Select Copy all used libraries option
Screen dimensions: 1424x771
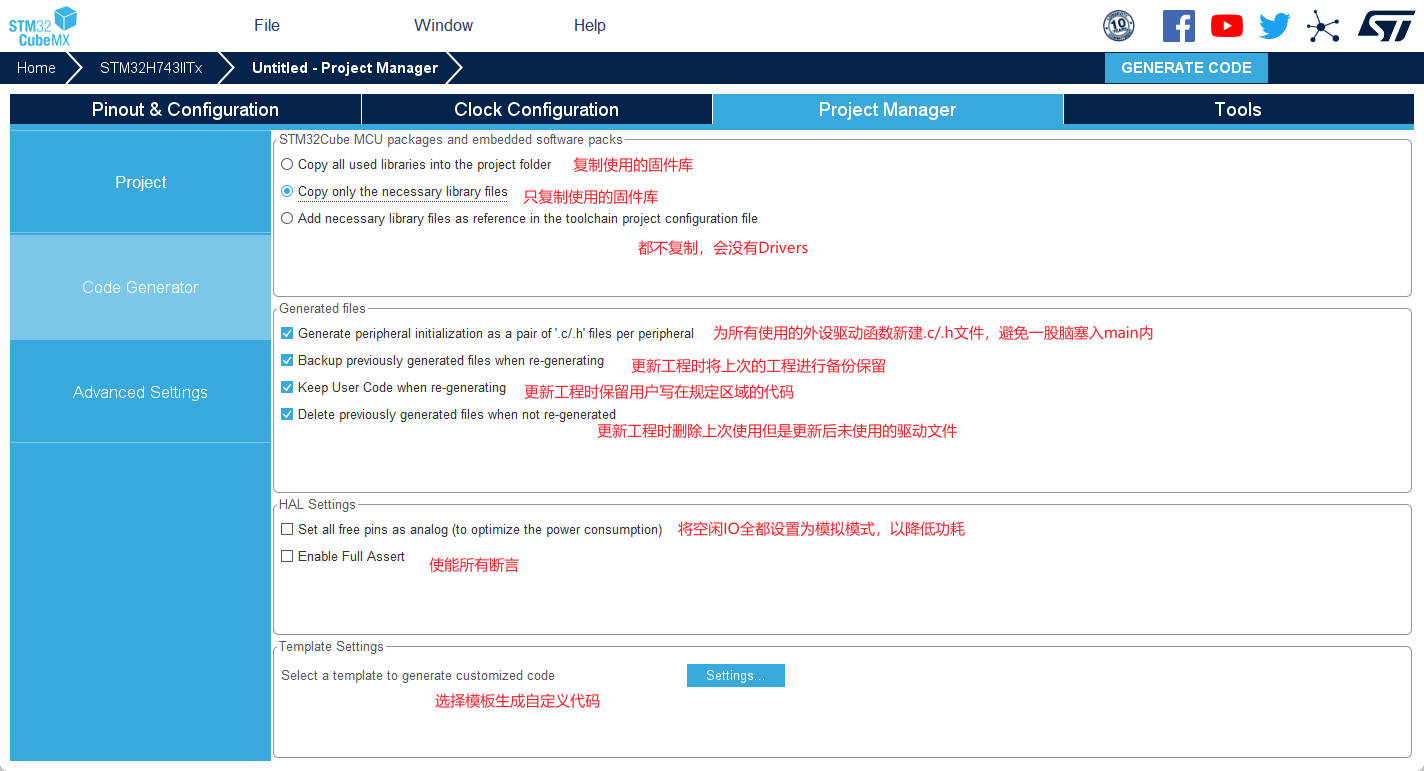[288, 164]
